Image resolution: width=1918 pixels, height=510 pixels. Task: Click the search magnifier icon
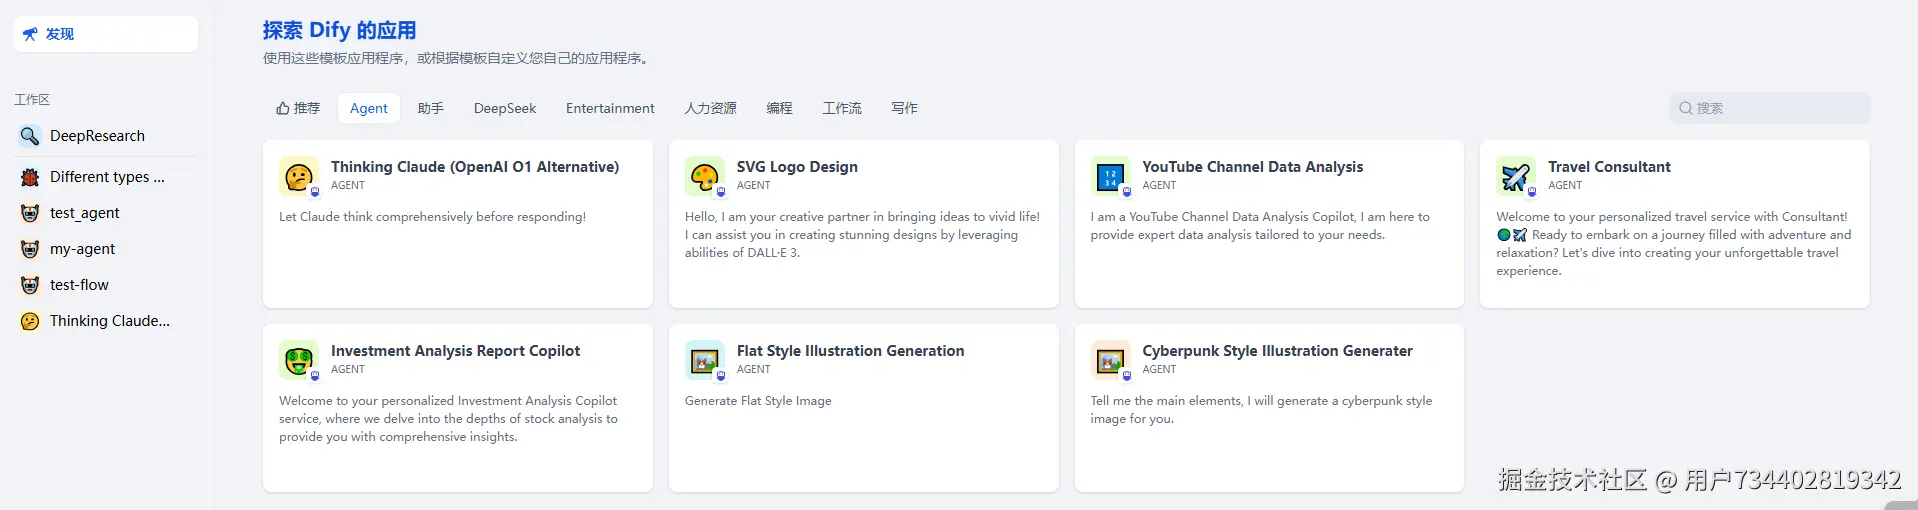point(1686,108)
